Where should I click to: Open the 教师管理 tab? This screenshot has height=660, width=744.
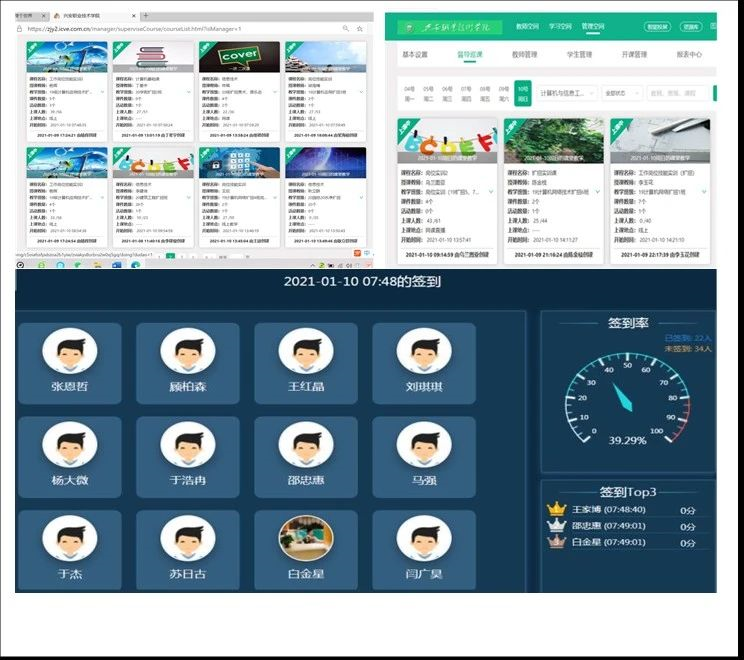pyautogui.click(x=524, y=55)
